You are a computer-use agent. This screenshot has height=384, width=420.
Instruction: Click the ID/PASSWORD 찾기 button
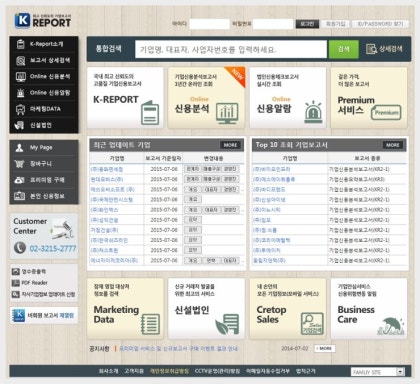[x=380, y=24]
